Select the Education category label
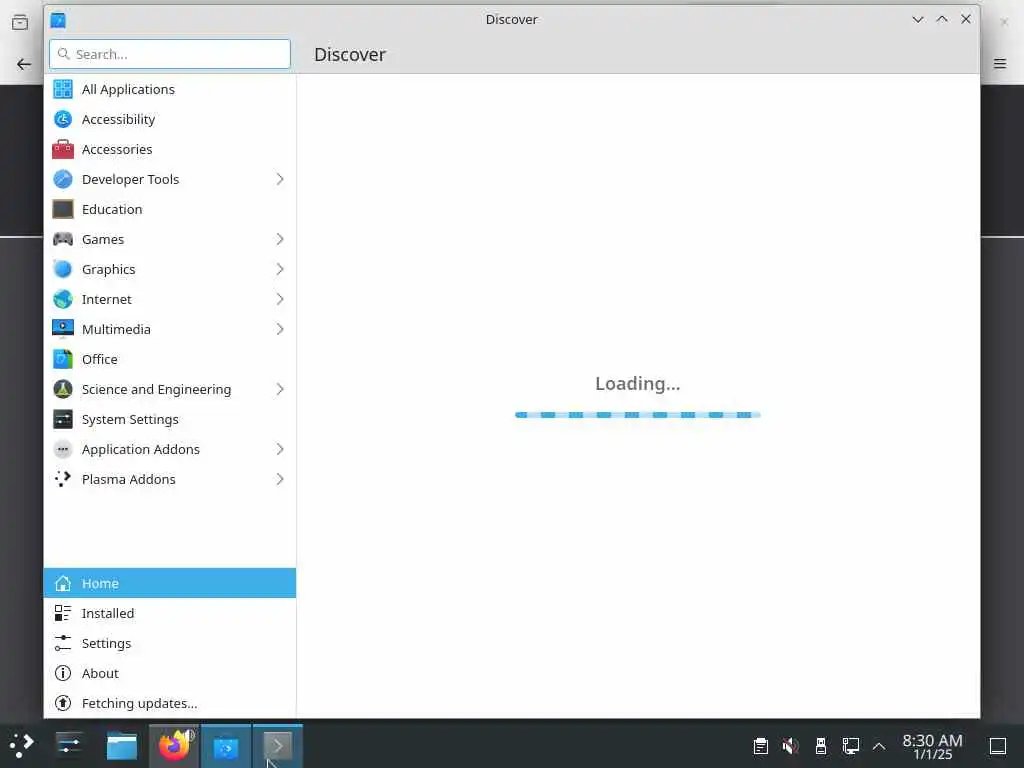 pos(112,210)
